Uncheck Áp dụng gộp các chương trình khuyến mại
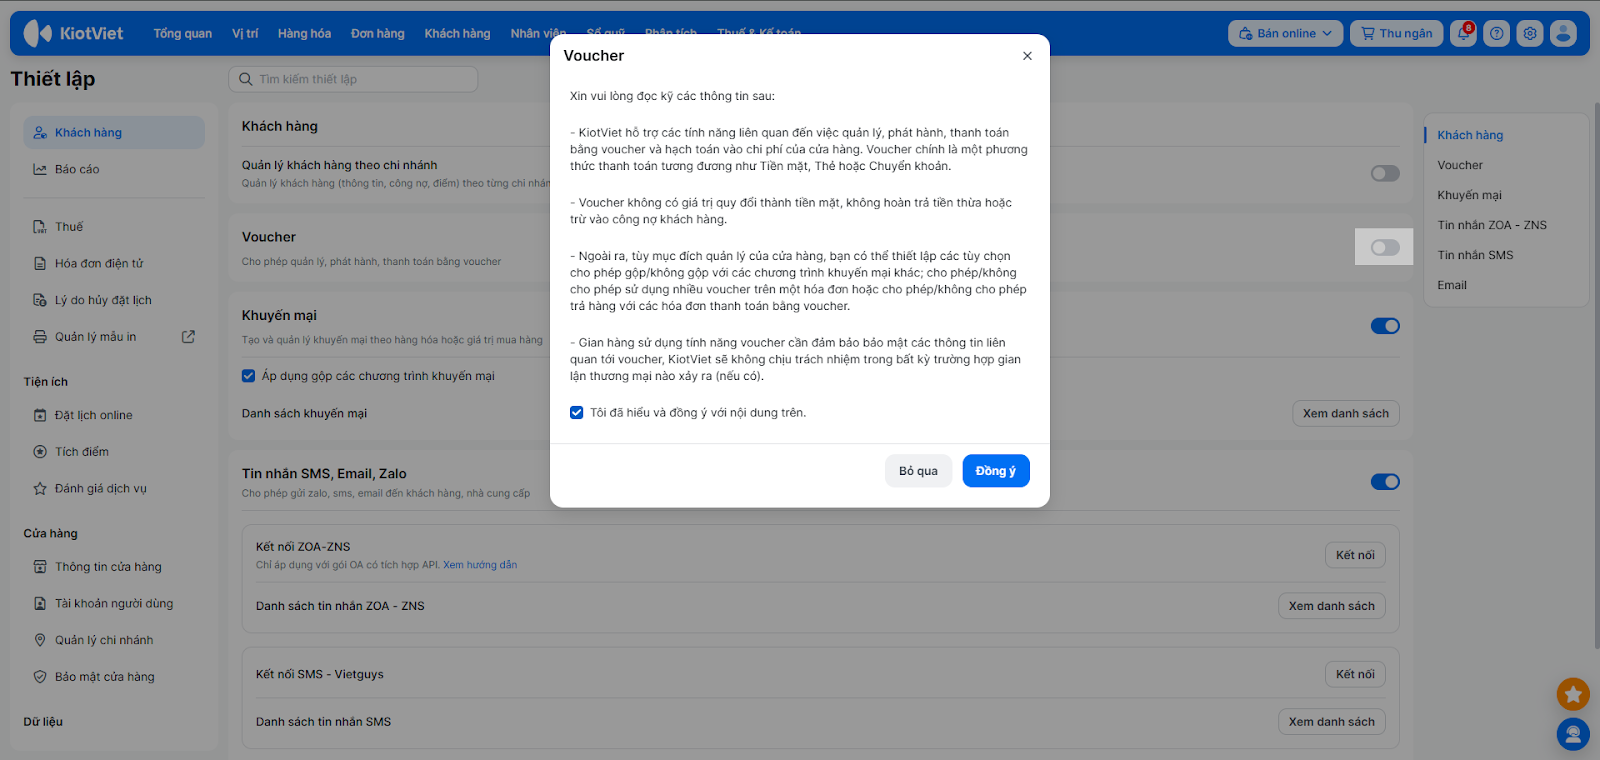1600x760 pixels. 249,376
